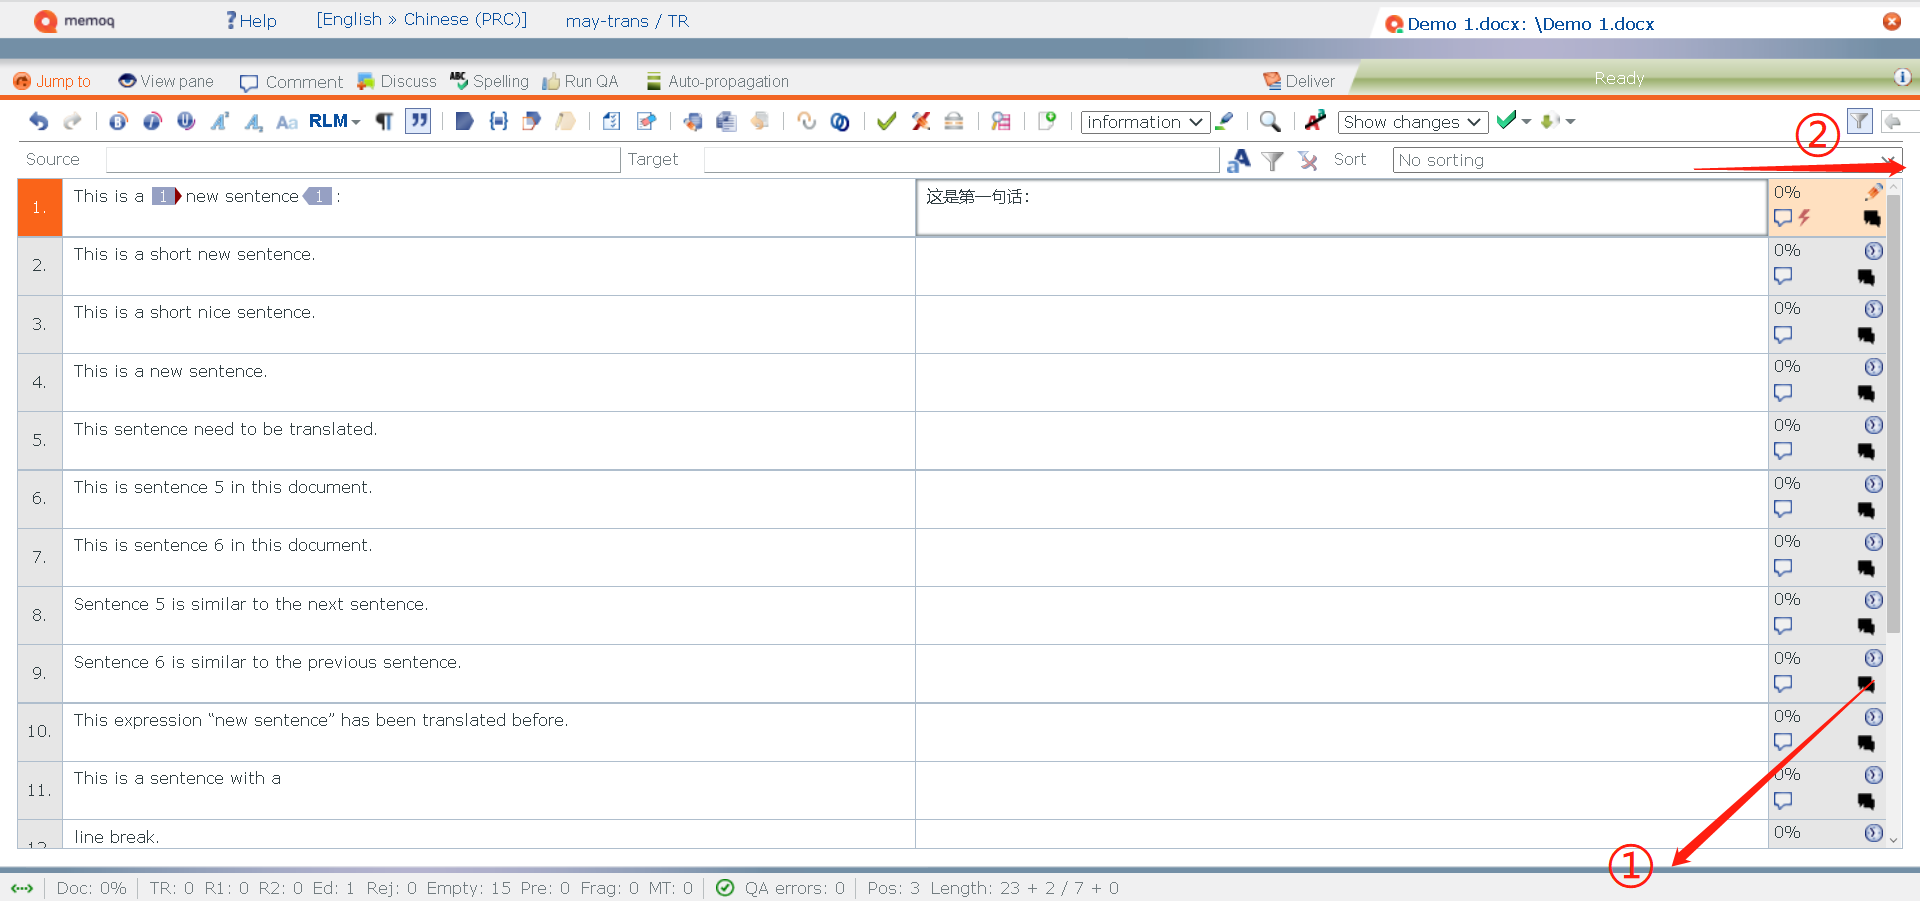Open discussion icon in segment 3
The width and height of the screenshot is (1920, 901).
(x=1866, y=335)
